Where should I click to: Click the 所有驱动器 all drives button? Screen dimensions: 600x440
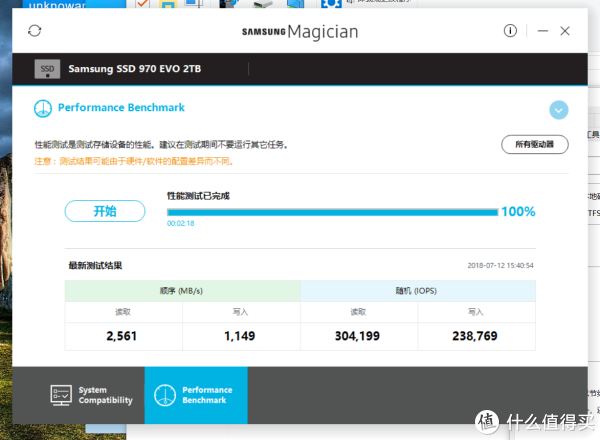(535, 144)
